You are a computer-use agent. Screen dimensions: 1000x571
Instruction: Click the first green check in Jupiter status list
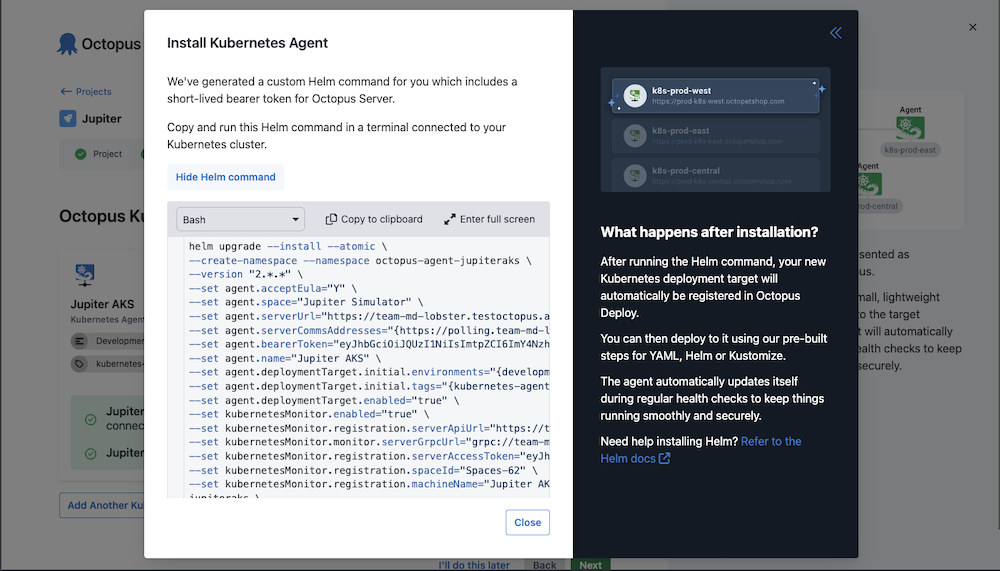pos(91,419)
